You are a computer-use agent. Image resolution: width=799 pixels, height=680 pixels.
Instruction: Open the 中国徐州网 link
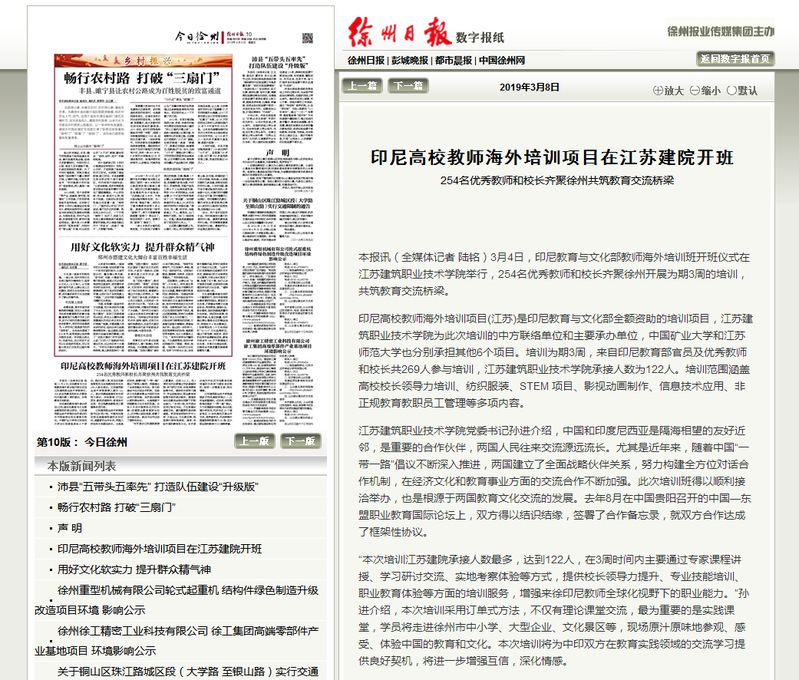507,60
